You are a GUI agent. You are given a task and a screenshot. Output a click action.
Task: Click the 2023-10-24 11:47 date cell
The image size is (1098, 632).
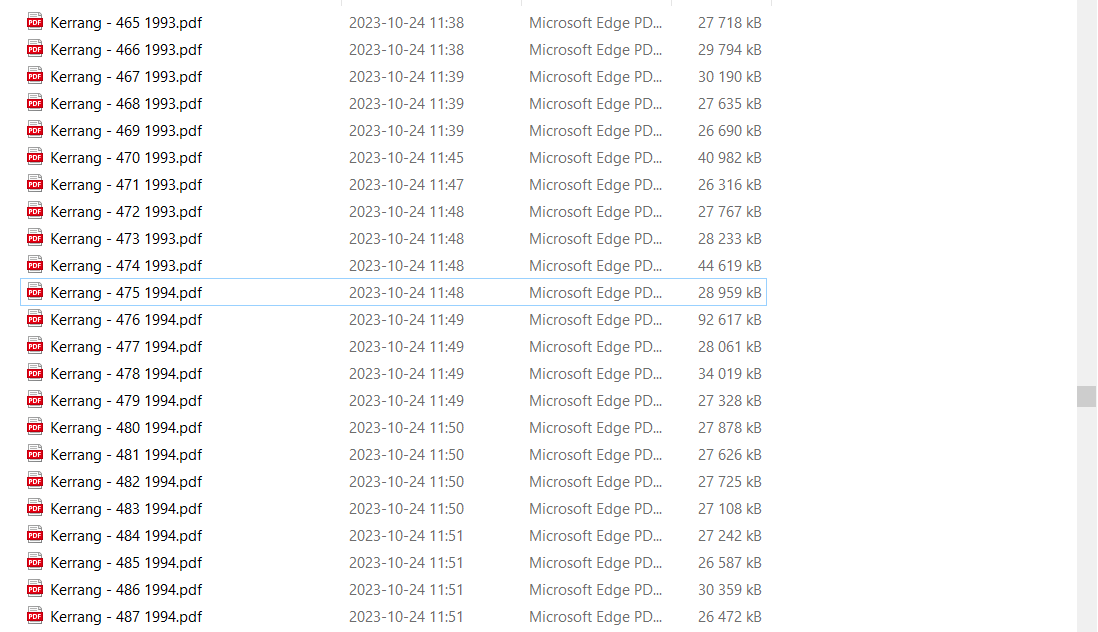click(x=406, y=185)
